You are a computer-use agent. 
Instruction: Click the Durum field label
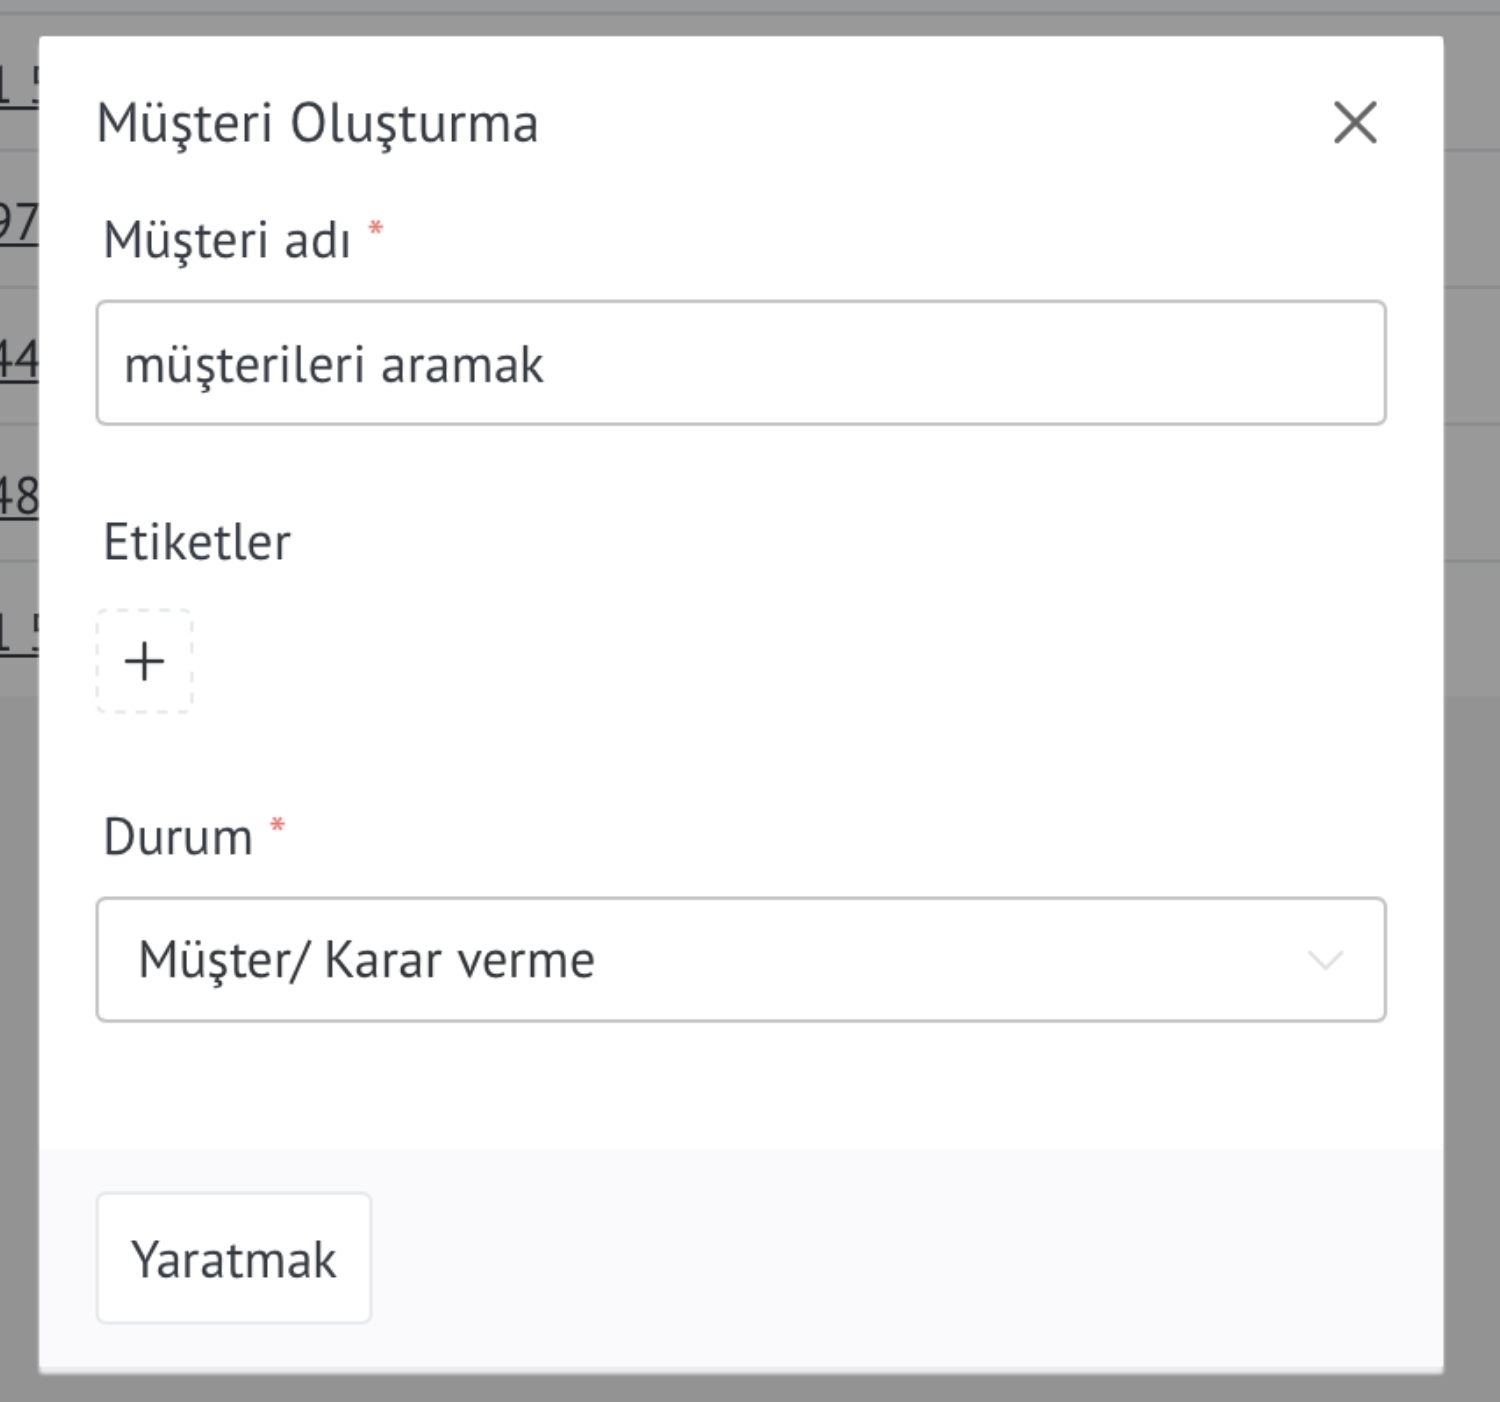pos(178,837)
